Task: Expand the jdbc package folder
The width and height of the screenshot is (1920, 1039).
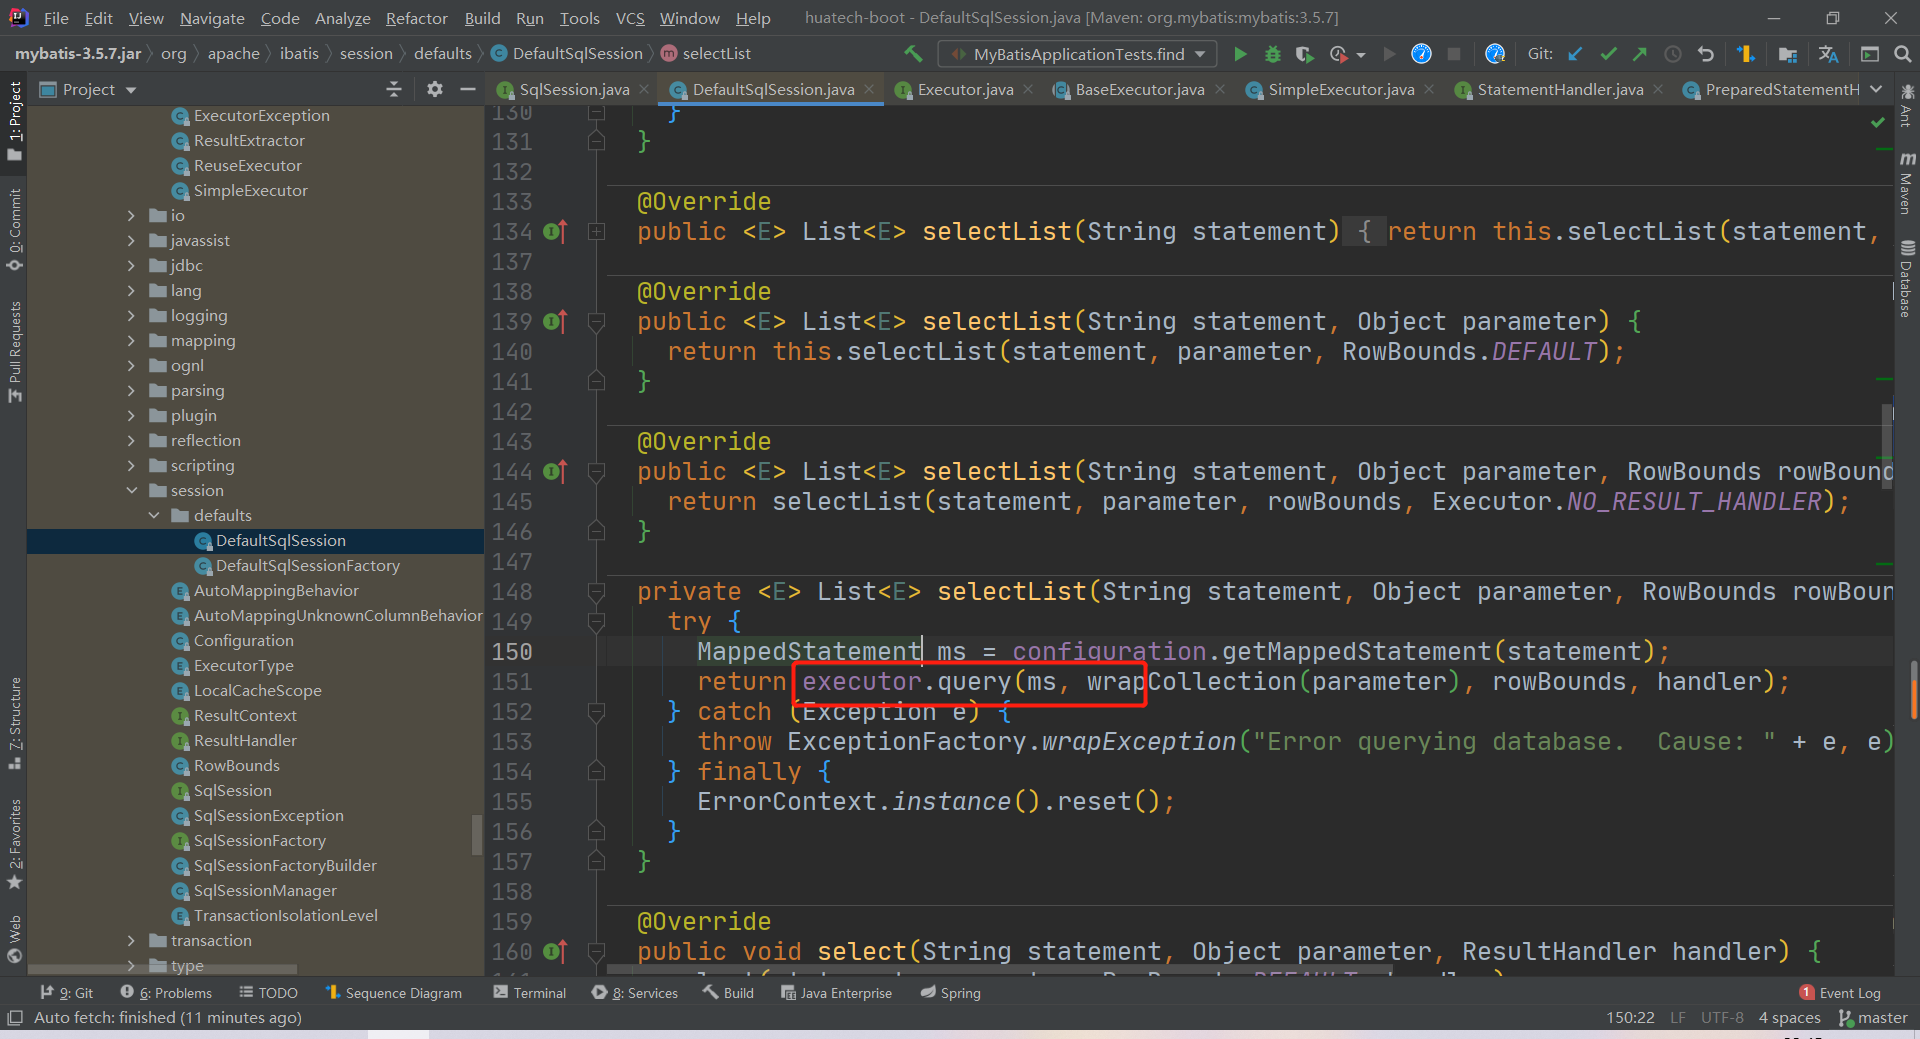Action: coord(131,265)
